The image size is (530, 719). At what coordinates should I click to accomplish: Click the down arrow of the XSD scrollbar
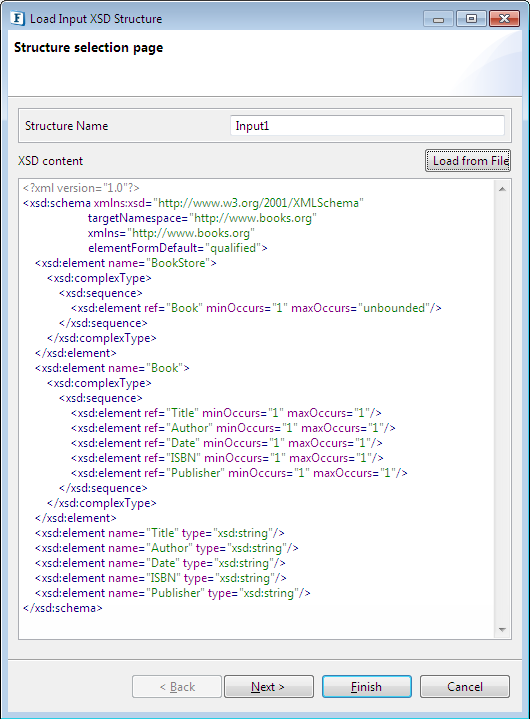[502, 630]
